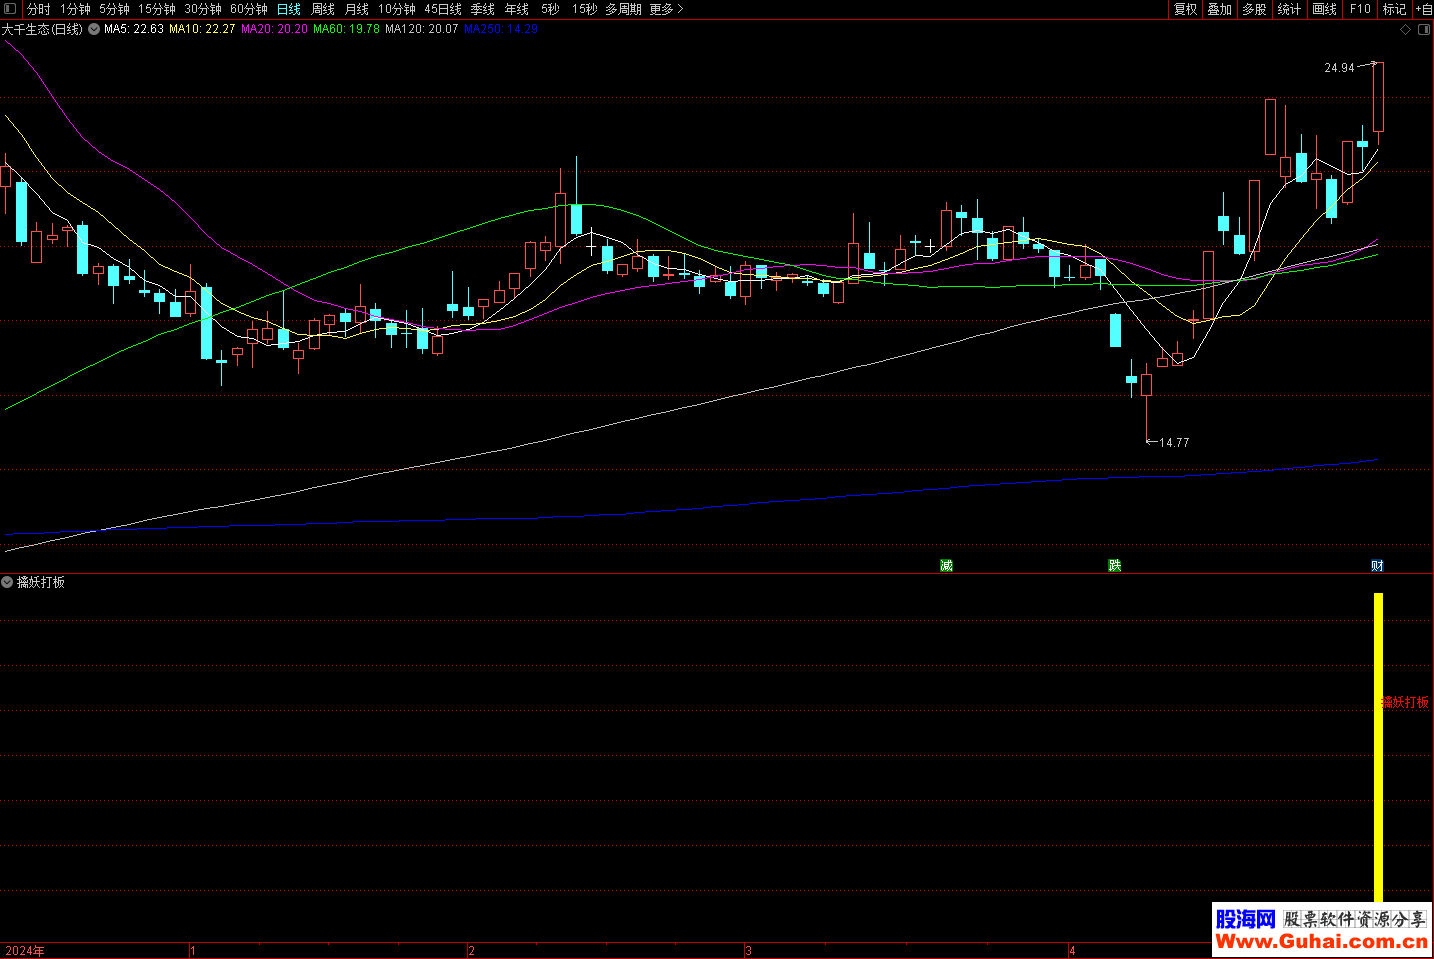Switch to 30分钟 period

(x=202, y=9)
